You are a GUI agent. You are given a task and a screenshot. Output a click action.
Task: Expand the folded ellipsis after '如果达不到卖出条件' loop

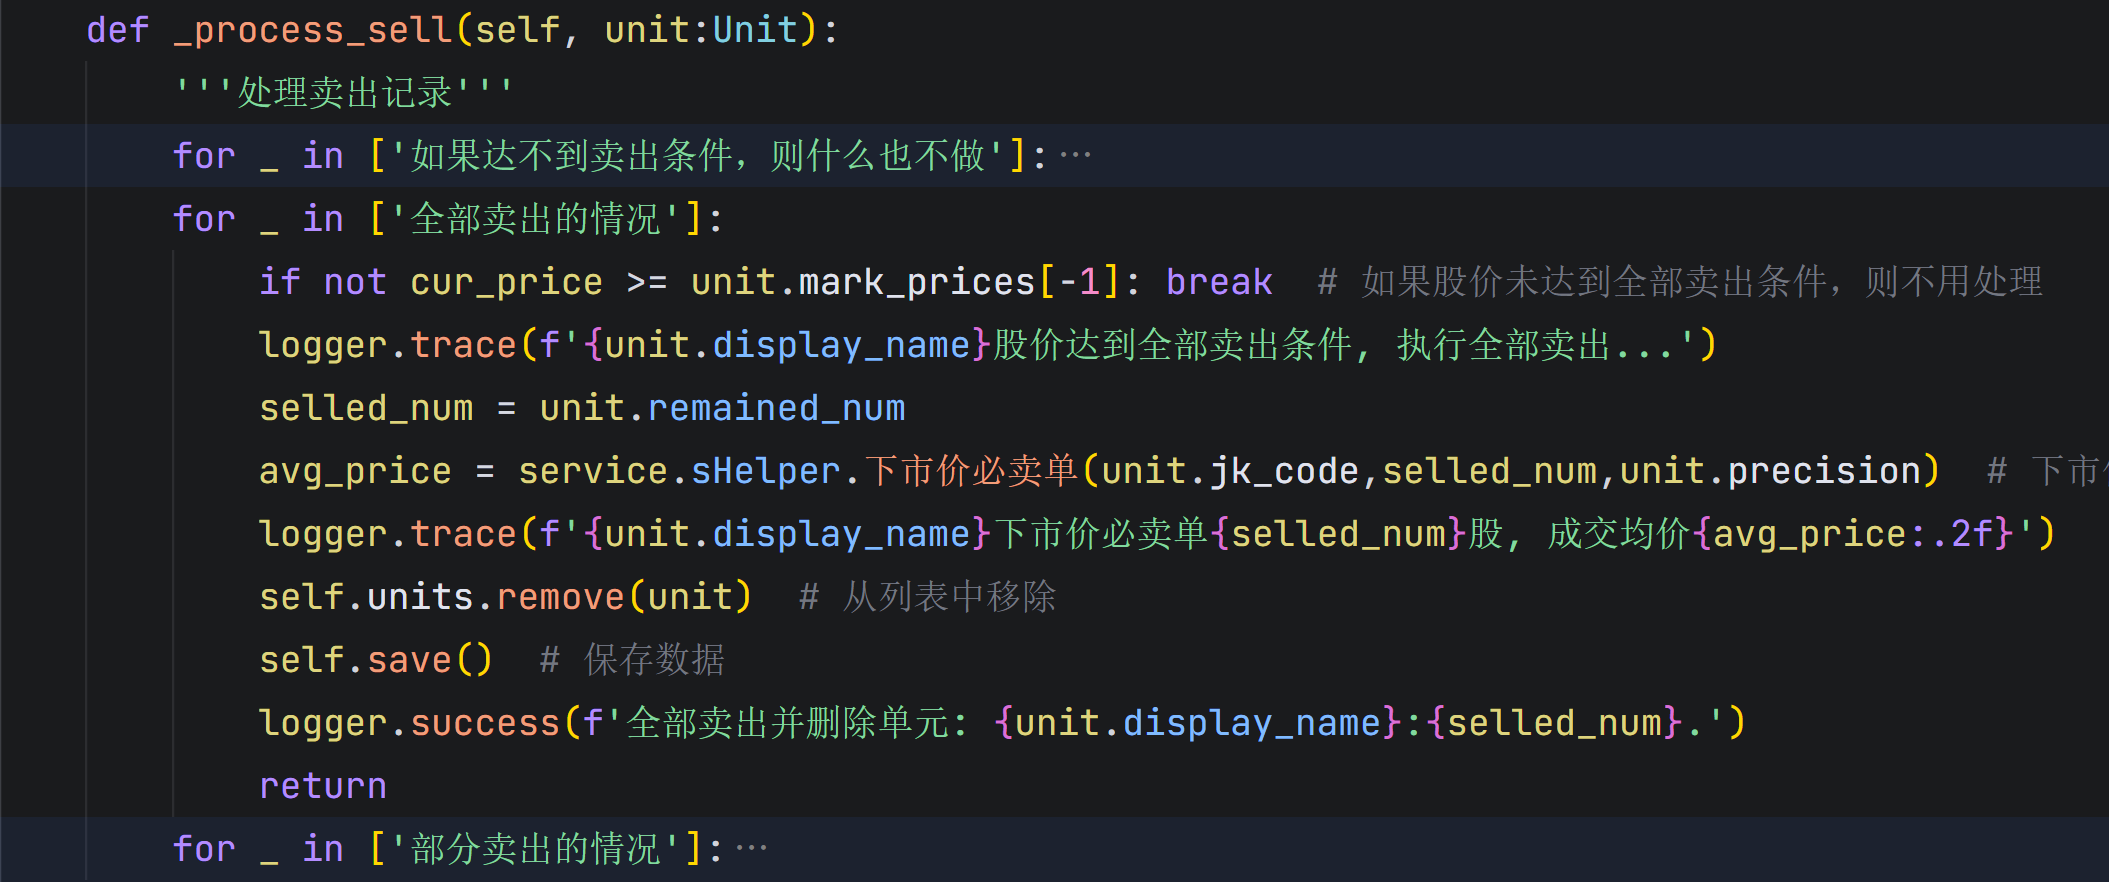point(1076,156)
